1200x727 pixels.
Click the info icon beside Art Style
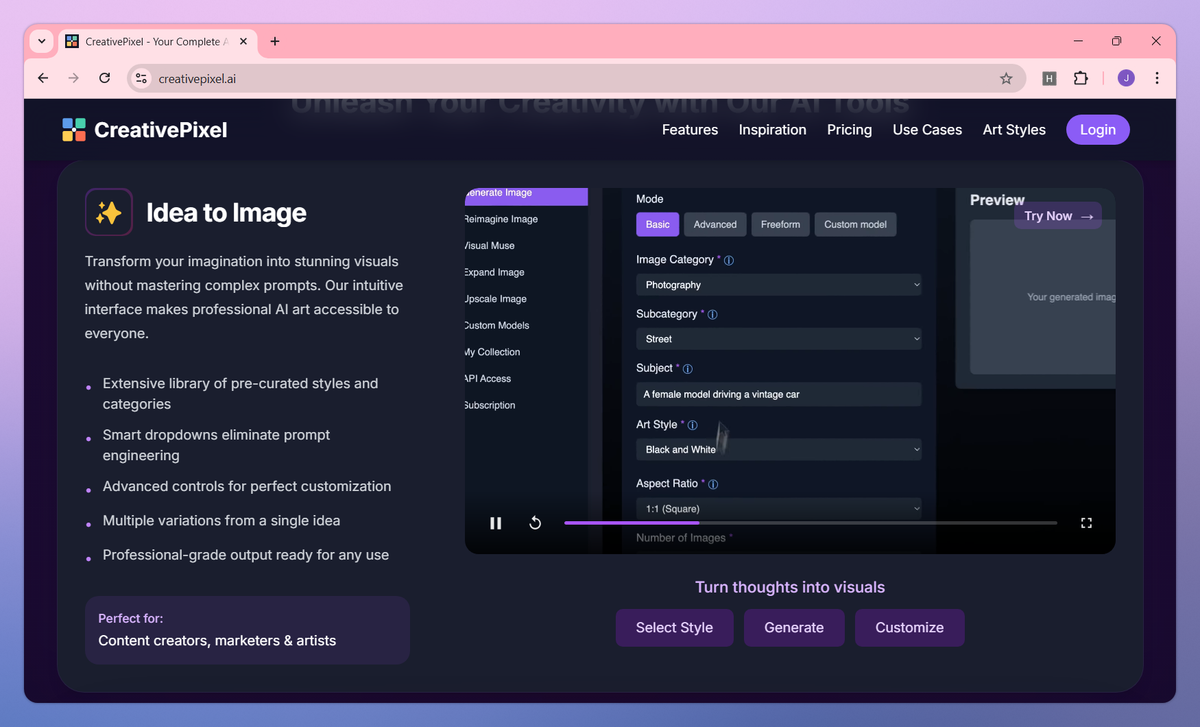tap(694, 424)
